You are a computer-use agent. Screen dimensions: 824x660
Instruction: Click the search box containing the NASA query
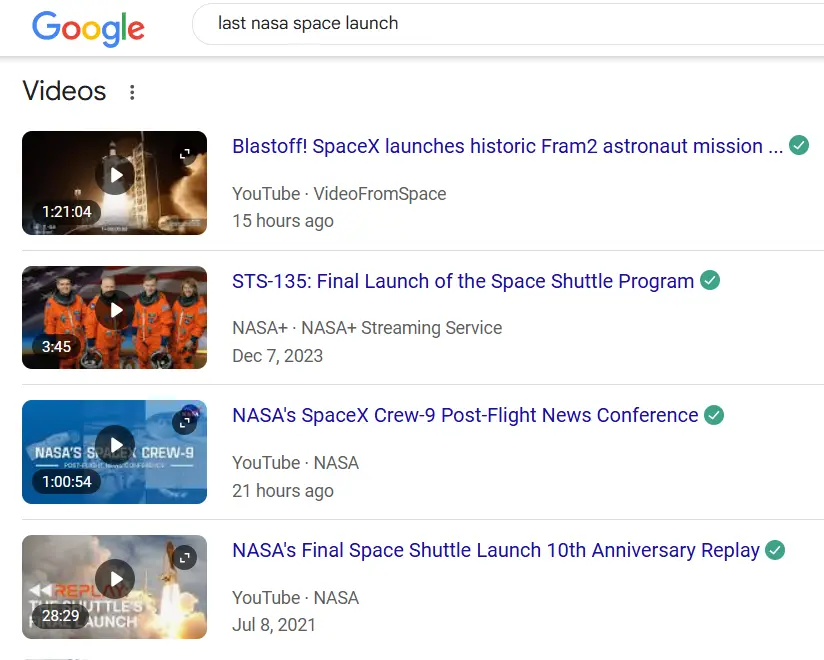[x=500, y=24]
